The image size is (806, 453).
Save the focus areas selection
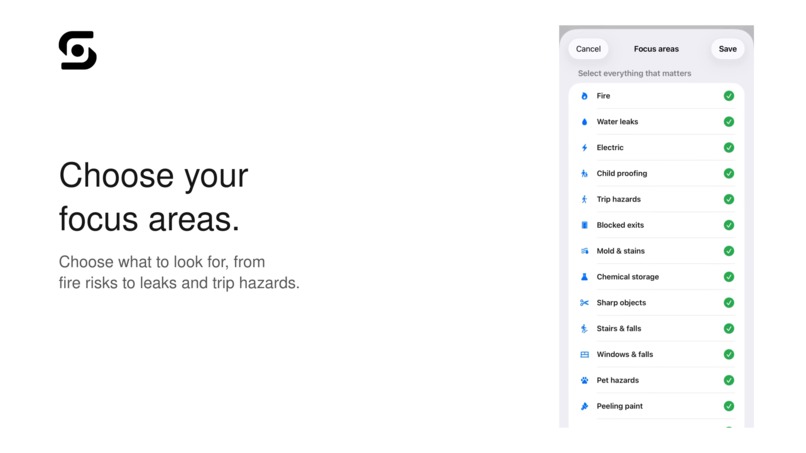coord(727,49)
